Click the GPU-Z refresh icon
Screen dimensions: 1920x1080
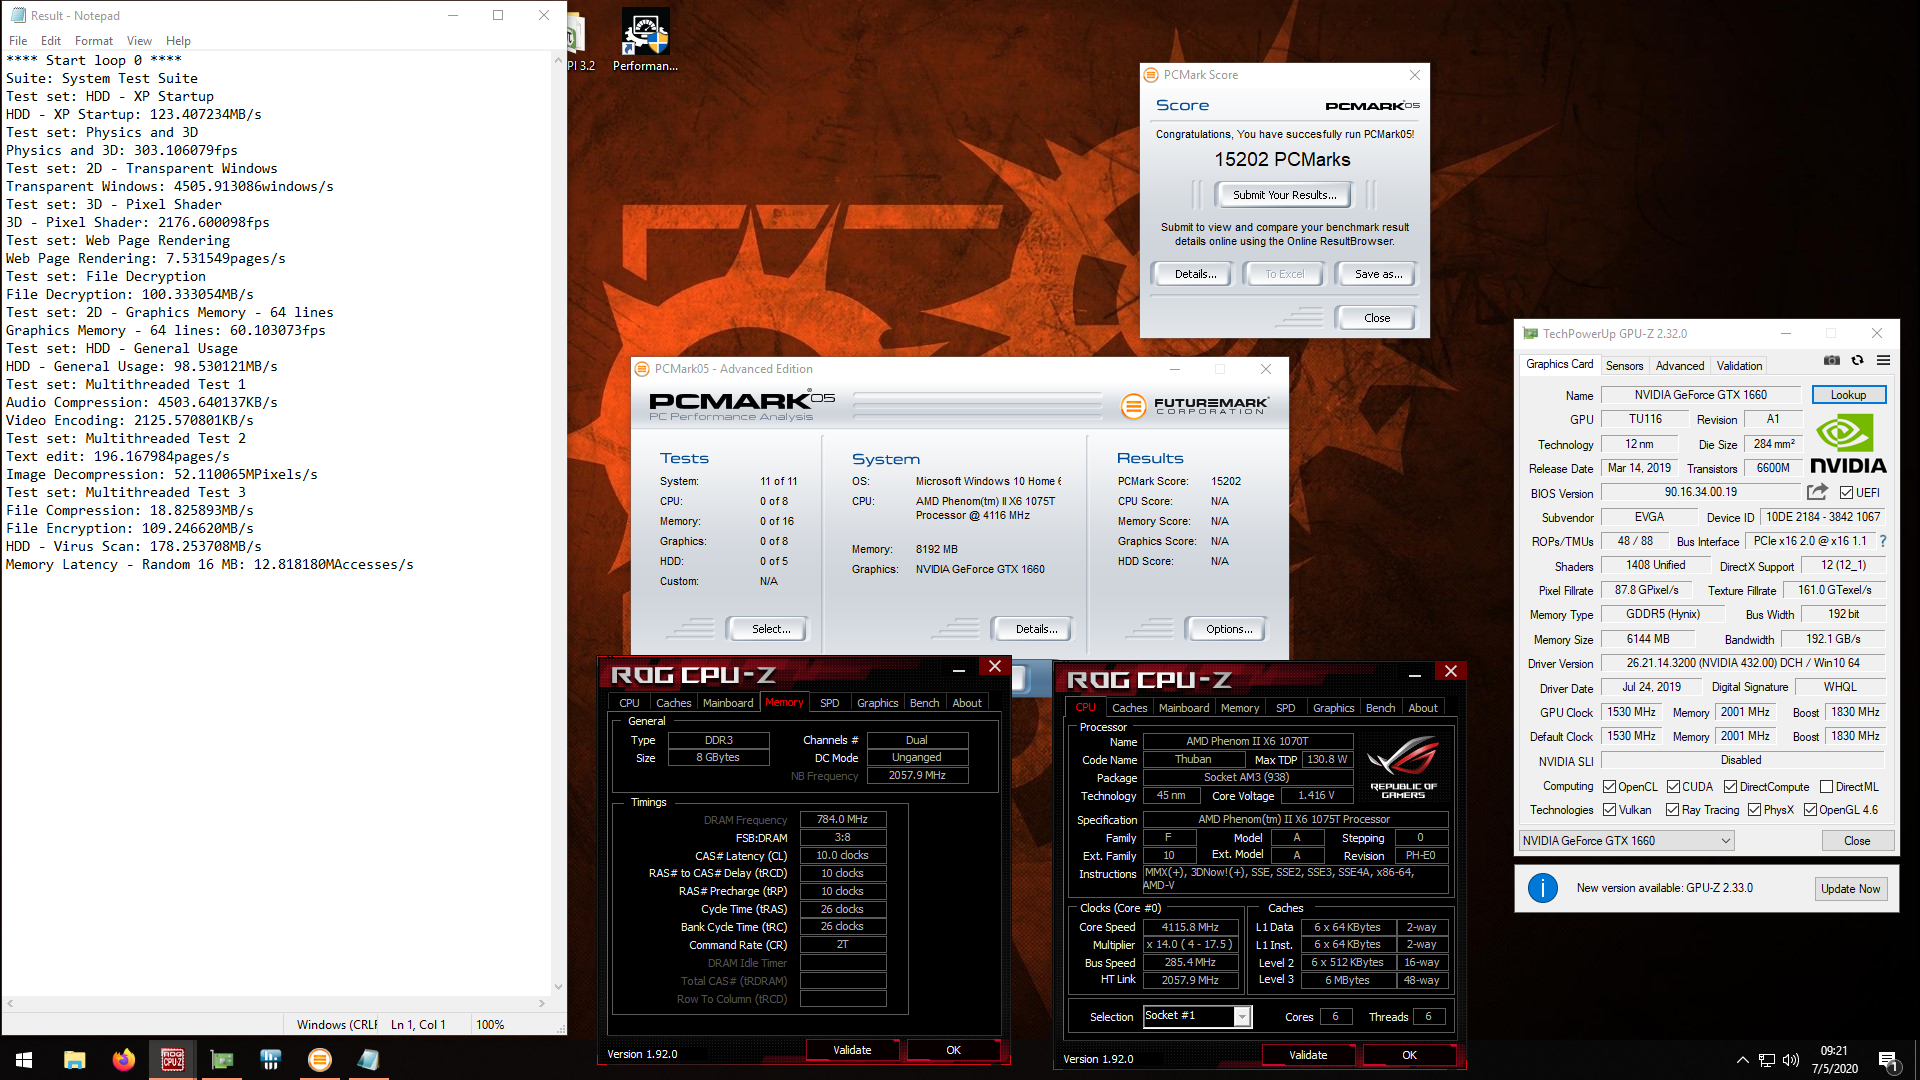[x=1857, y=360]
